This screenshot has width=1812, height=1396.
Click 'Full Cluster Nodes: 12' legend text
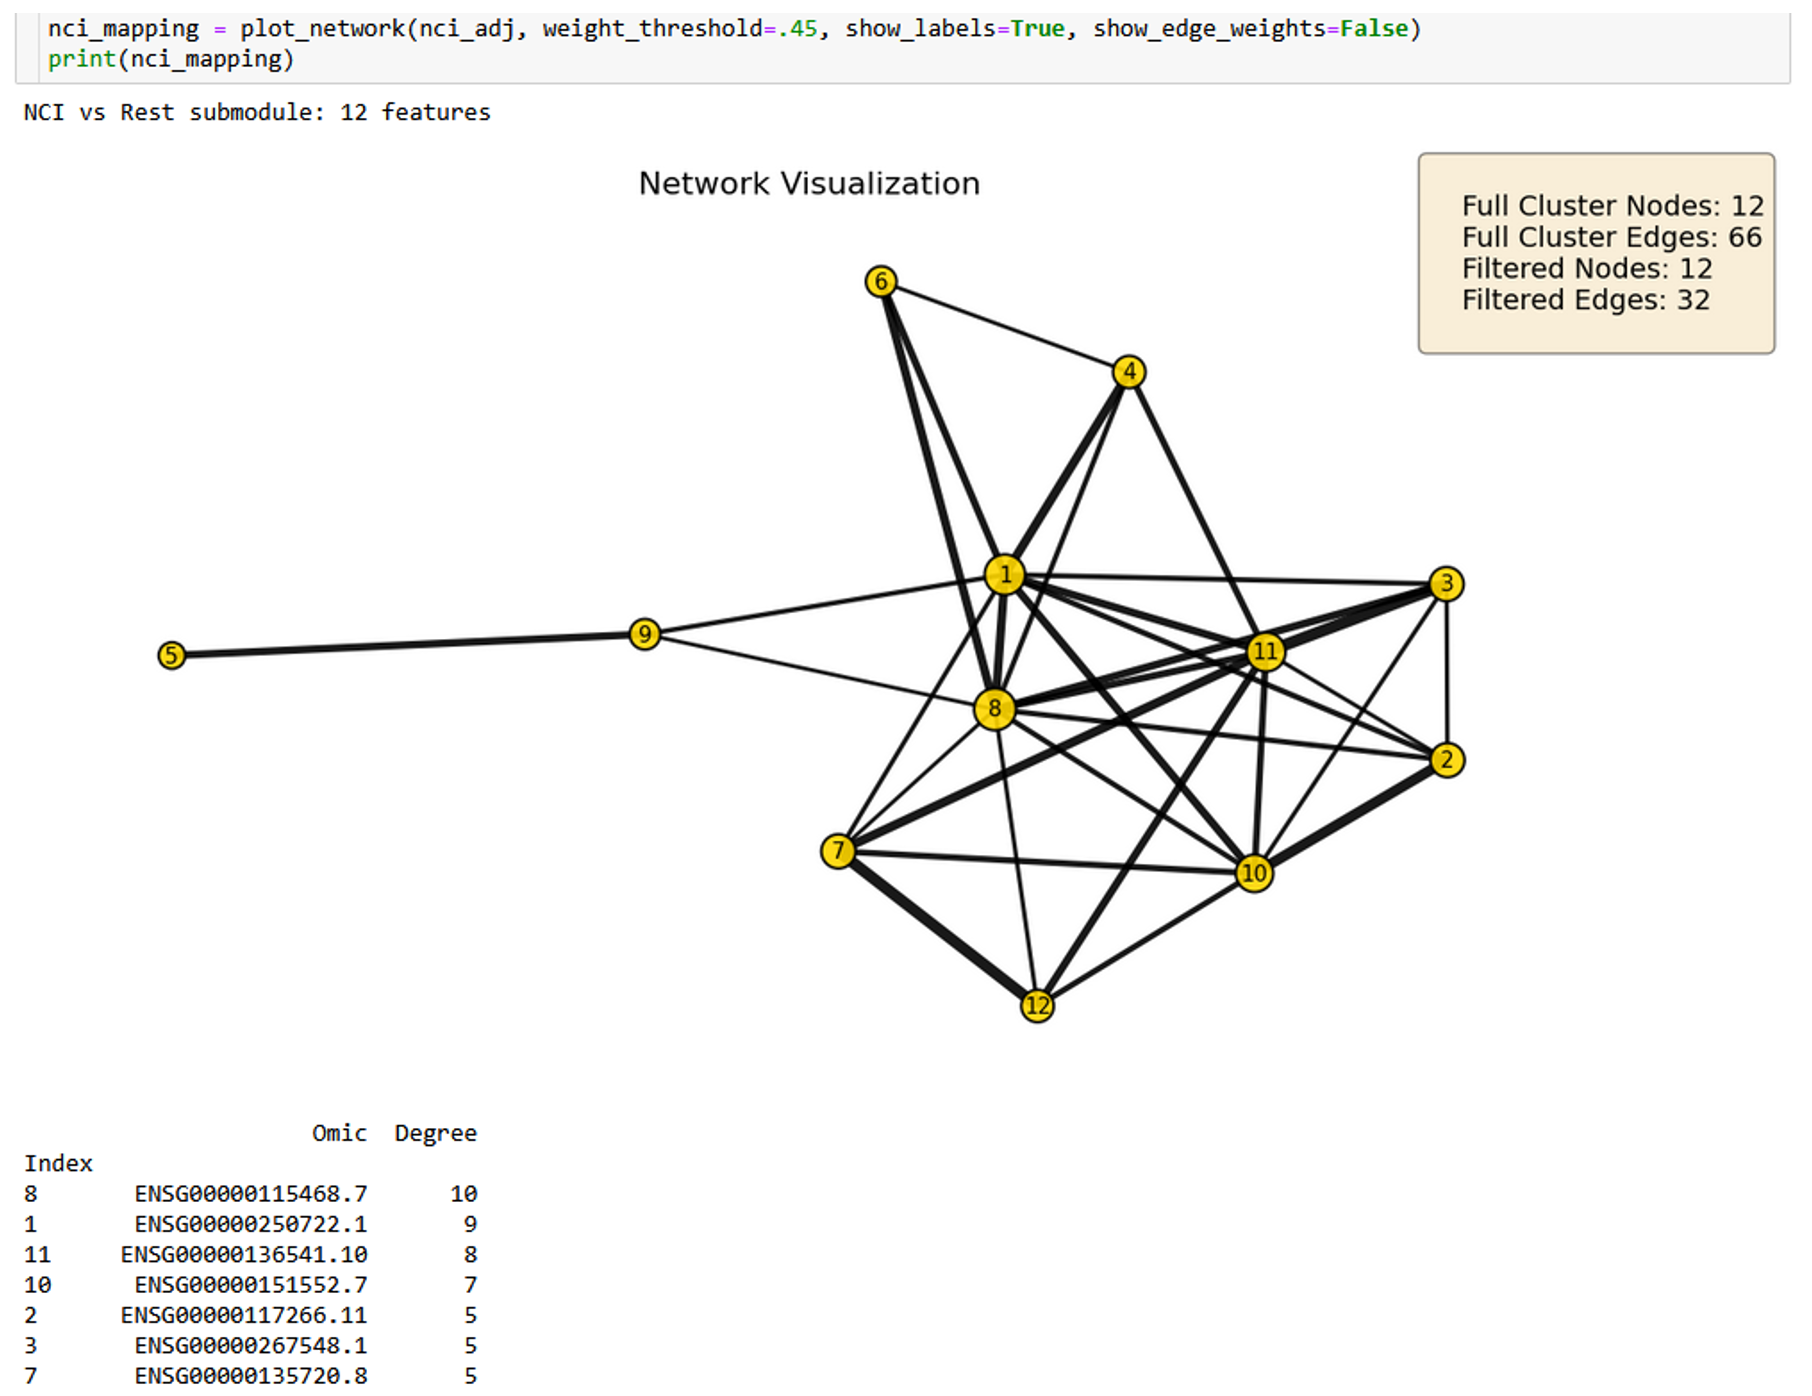click(1613, 206)
